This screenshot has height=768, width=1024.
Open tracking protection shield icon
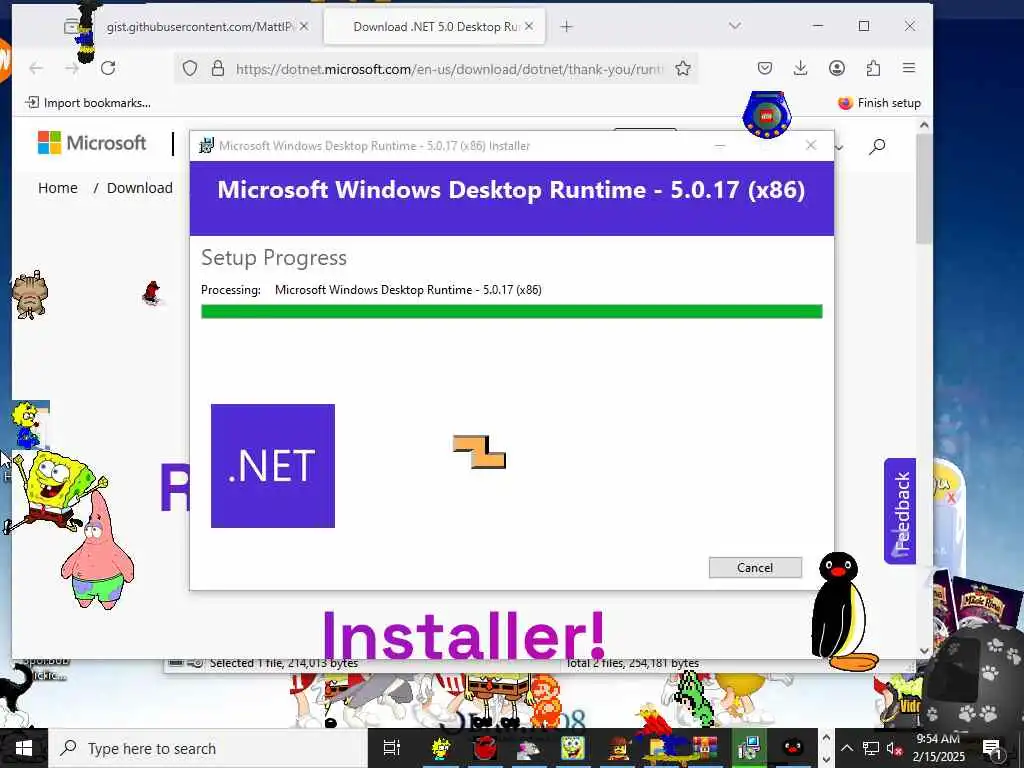coord(189,69)
